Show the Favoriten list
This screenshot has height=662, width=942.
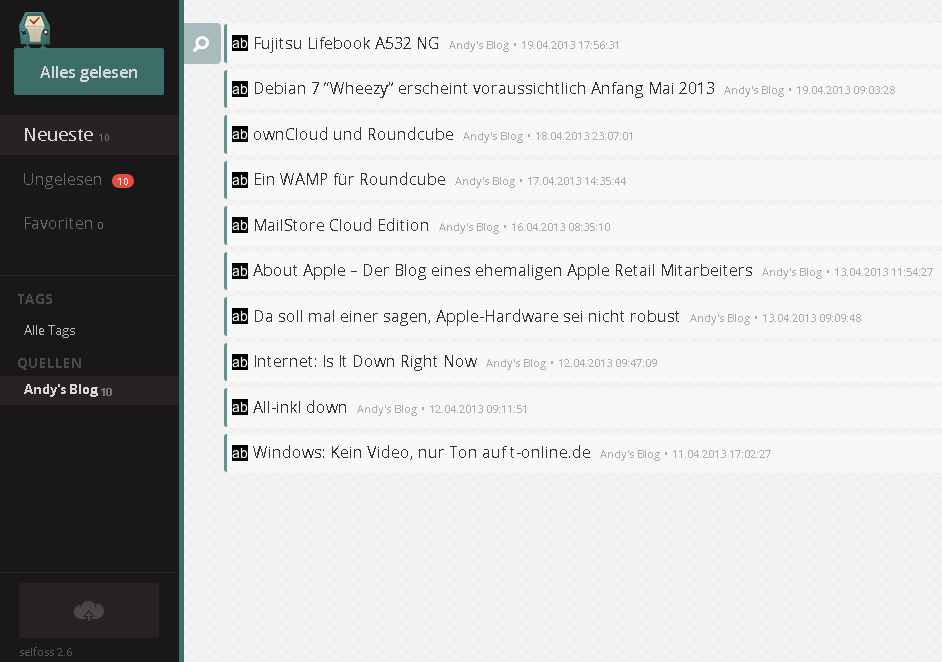pos(58,224)
